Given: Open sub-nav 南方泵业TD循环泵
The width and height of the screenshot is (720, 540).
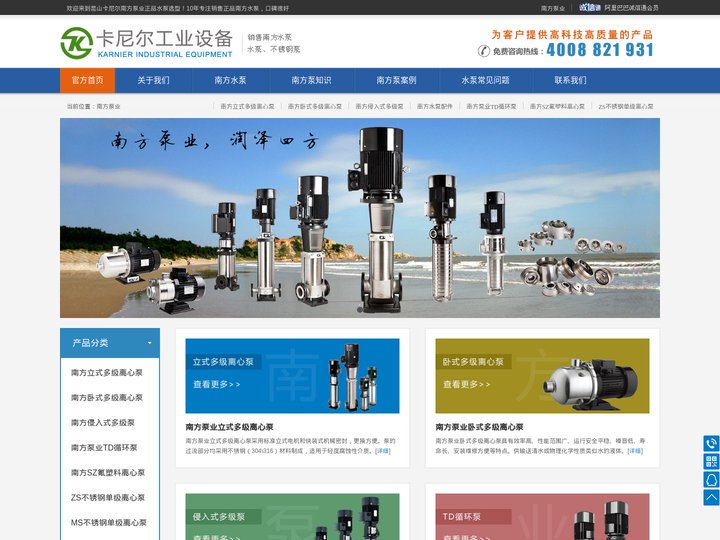Looking at the screenshot, I should (x=491, y=107).
